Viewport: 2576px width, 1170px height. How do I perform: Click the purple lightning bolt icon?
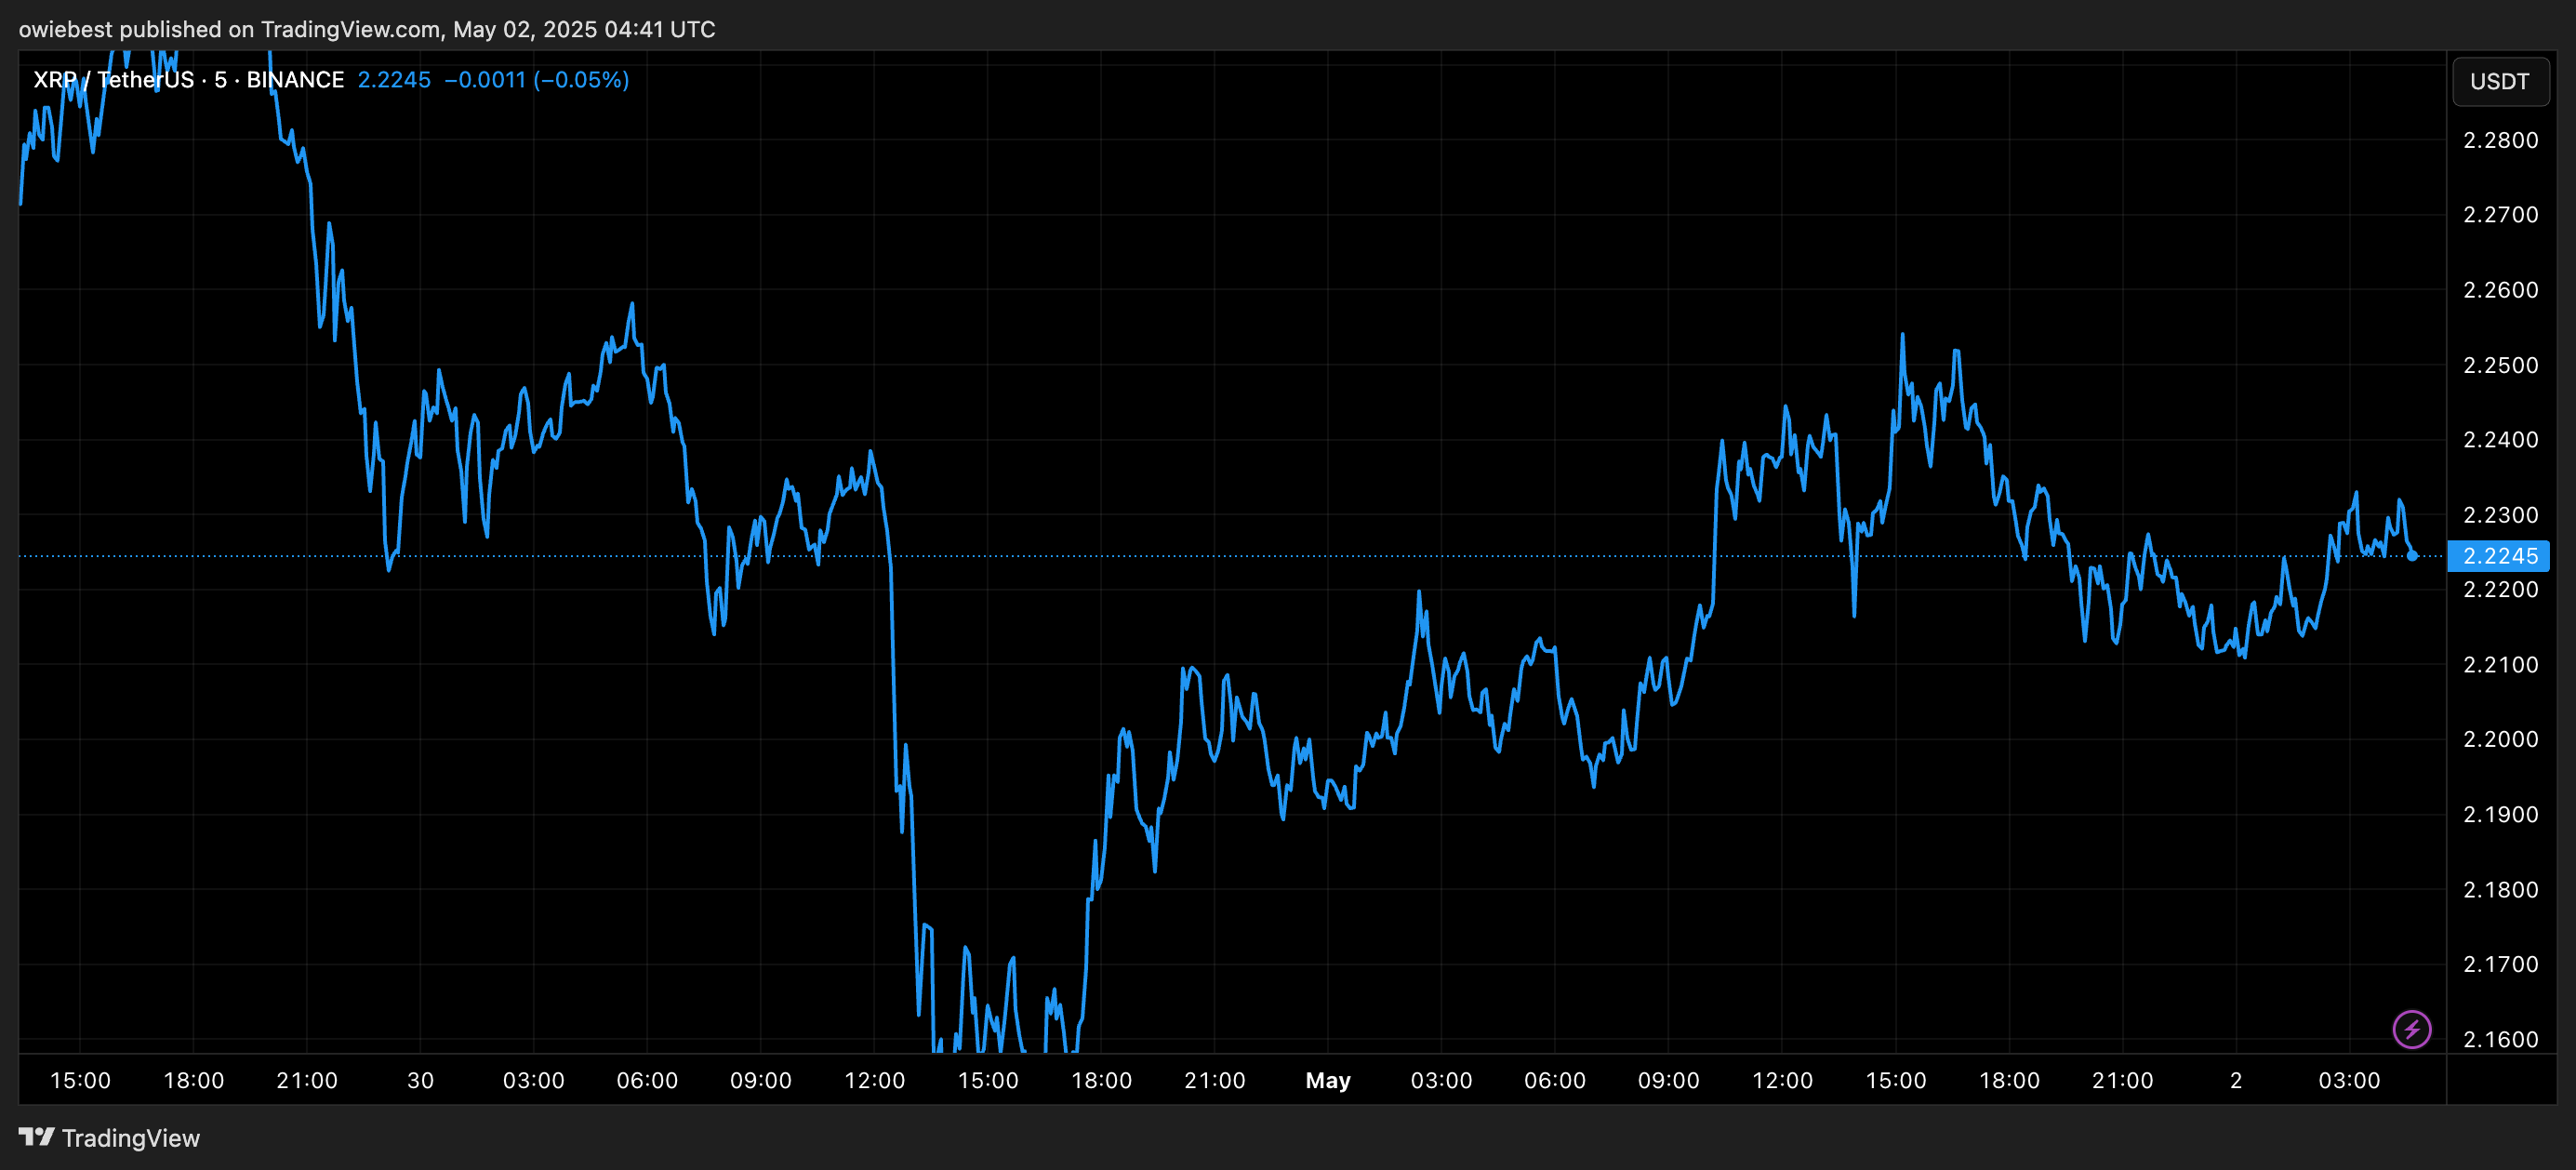(2411, 1029)
